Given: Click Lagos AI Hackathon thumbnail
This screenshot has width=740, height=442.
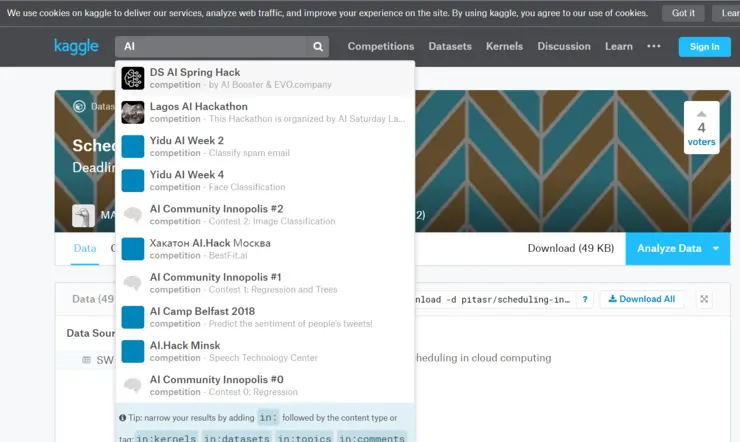Looking at the screenshot, I should tap(133, 112).
